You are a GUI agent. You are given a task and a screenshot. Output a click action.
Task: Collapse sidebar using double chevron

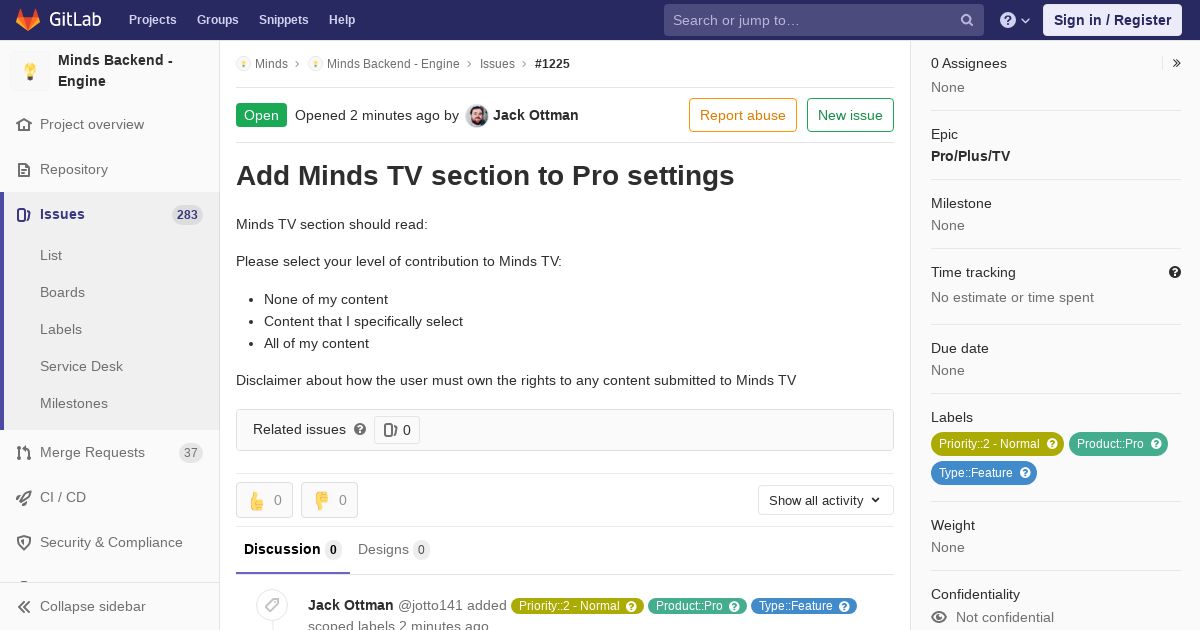tap(24, 607)
